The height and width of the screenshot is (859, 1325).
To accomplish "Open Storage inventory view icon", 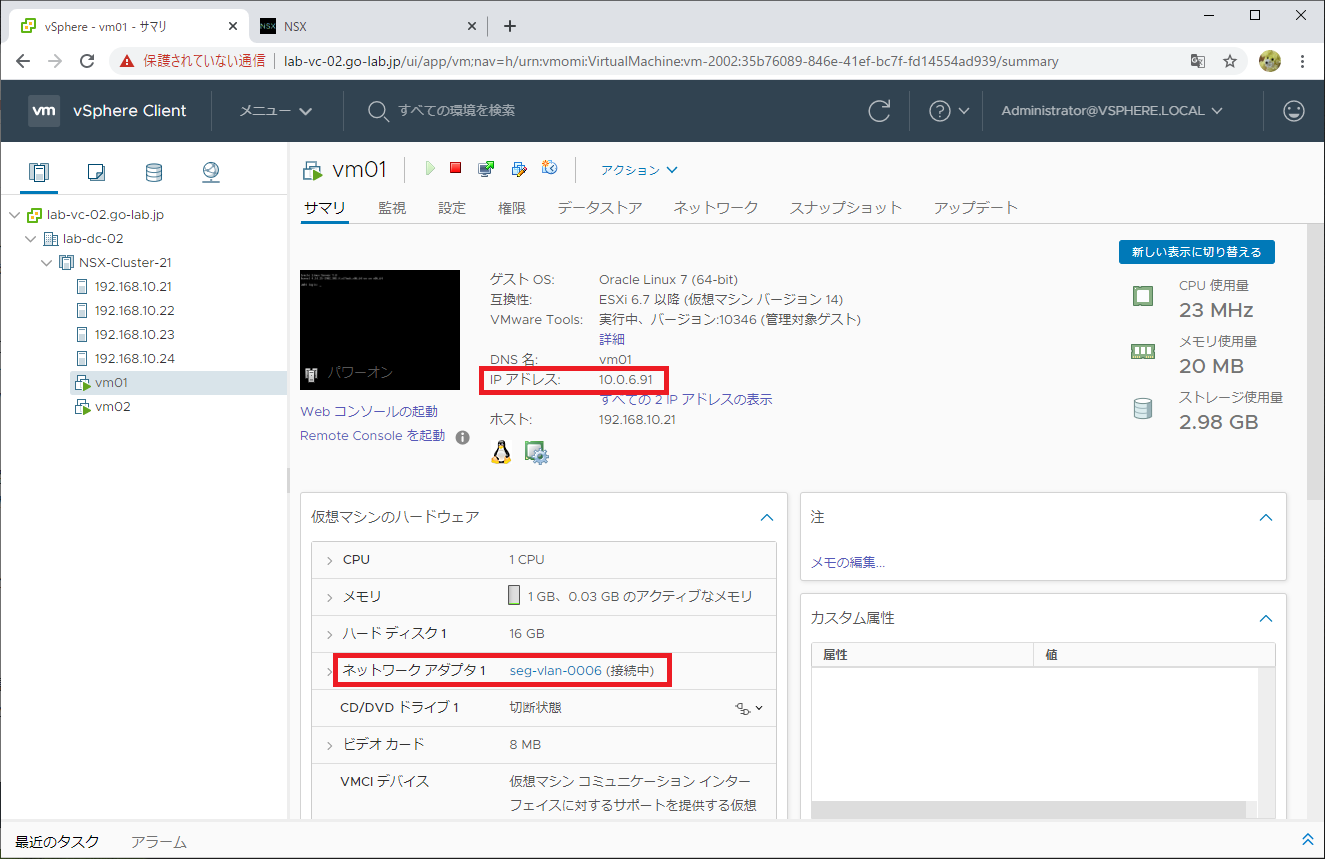I will point(153,172).
